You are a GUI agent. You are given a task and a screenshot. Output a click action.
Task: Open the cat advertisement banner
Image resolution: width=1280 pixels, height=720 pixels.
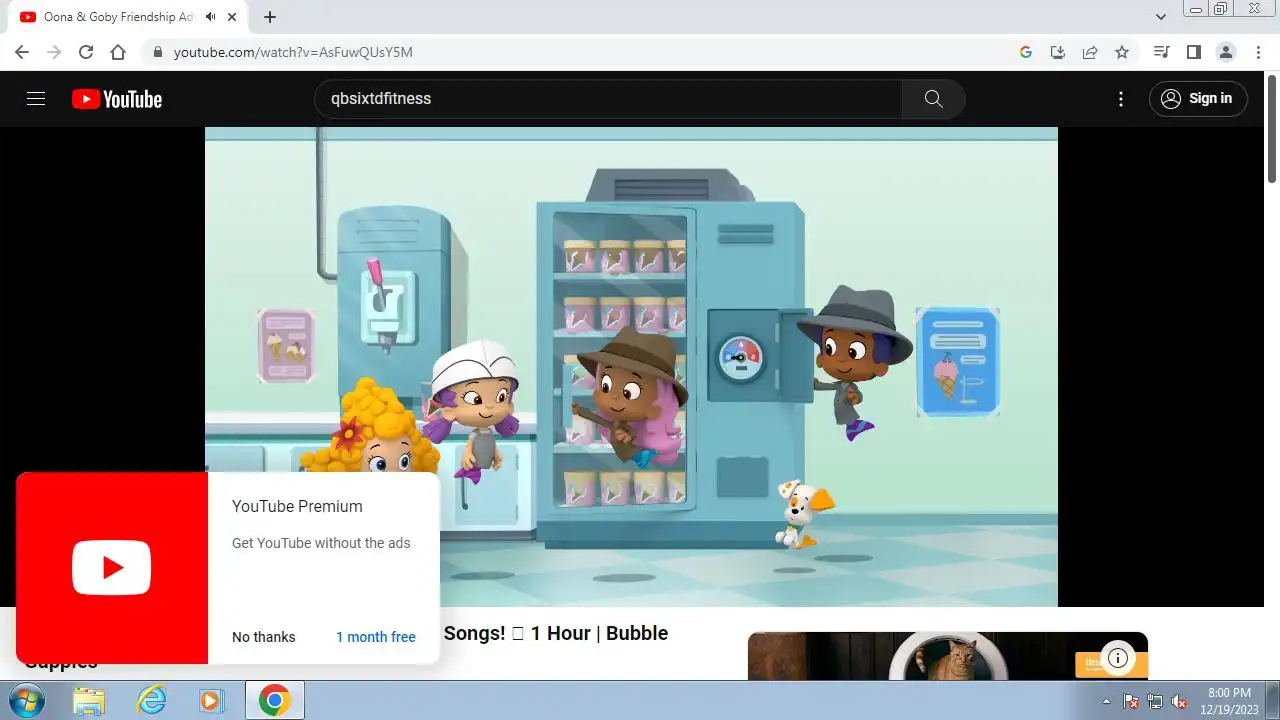pos(948,656)
